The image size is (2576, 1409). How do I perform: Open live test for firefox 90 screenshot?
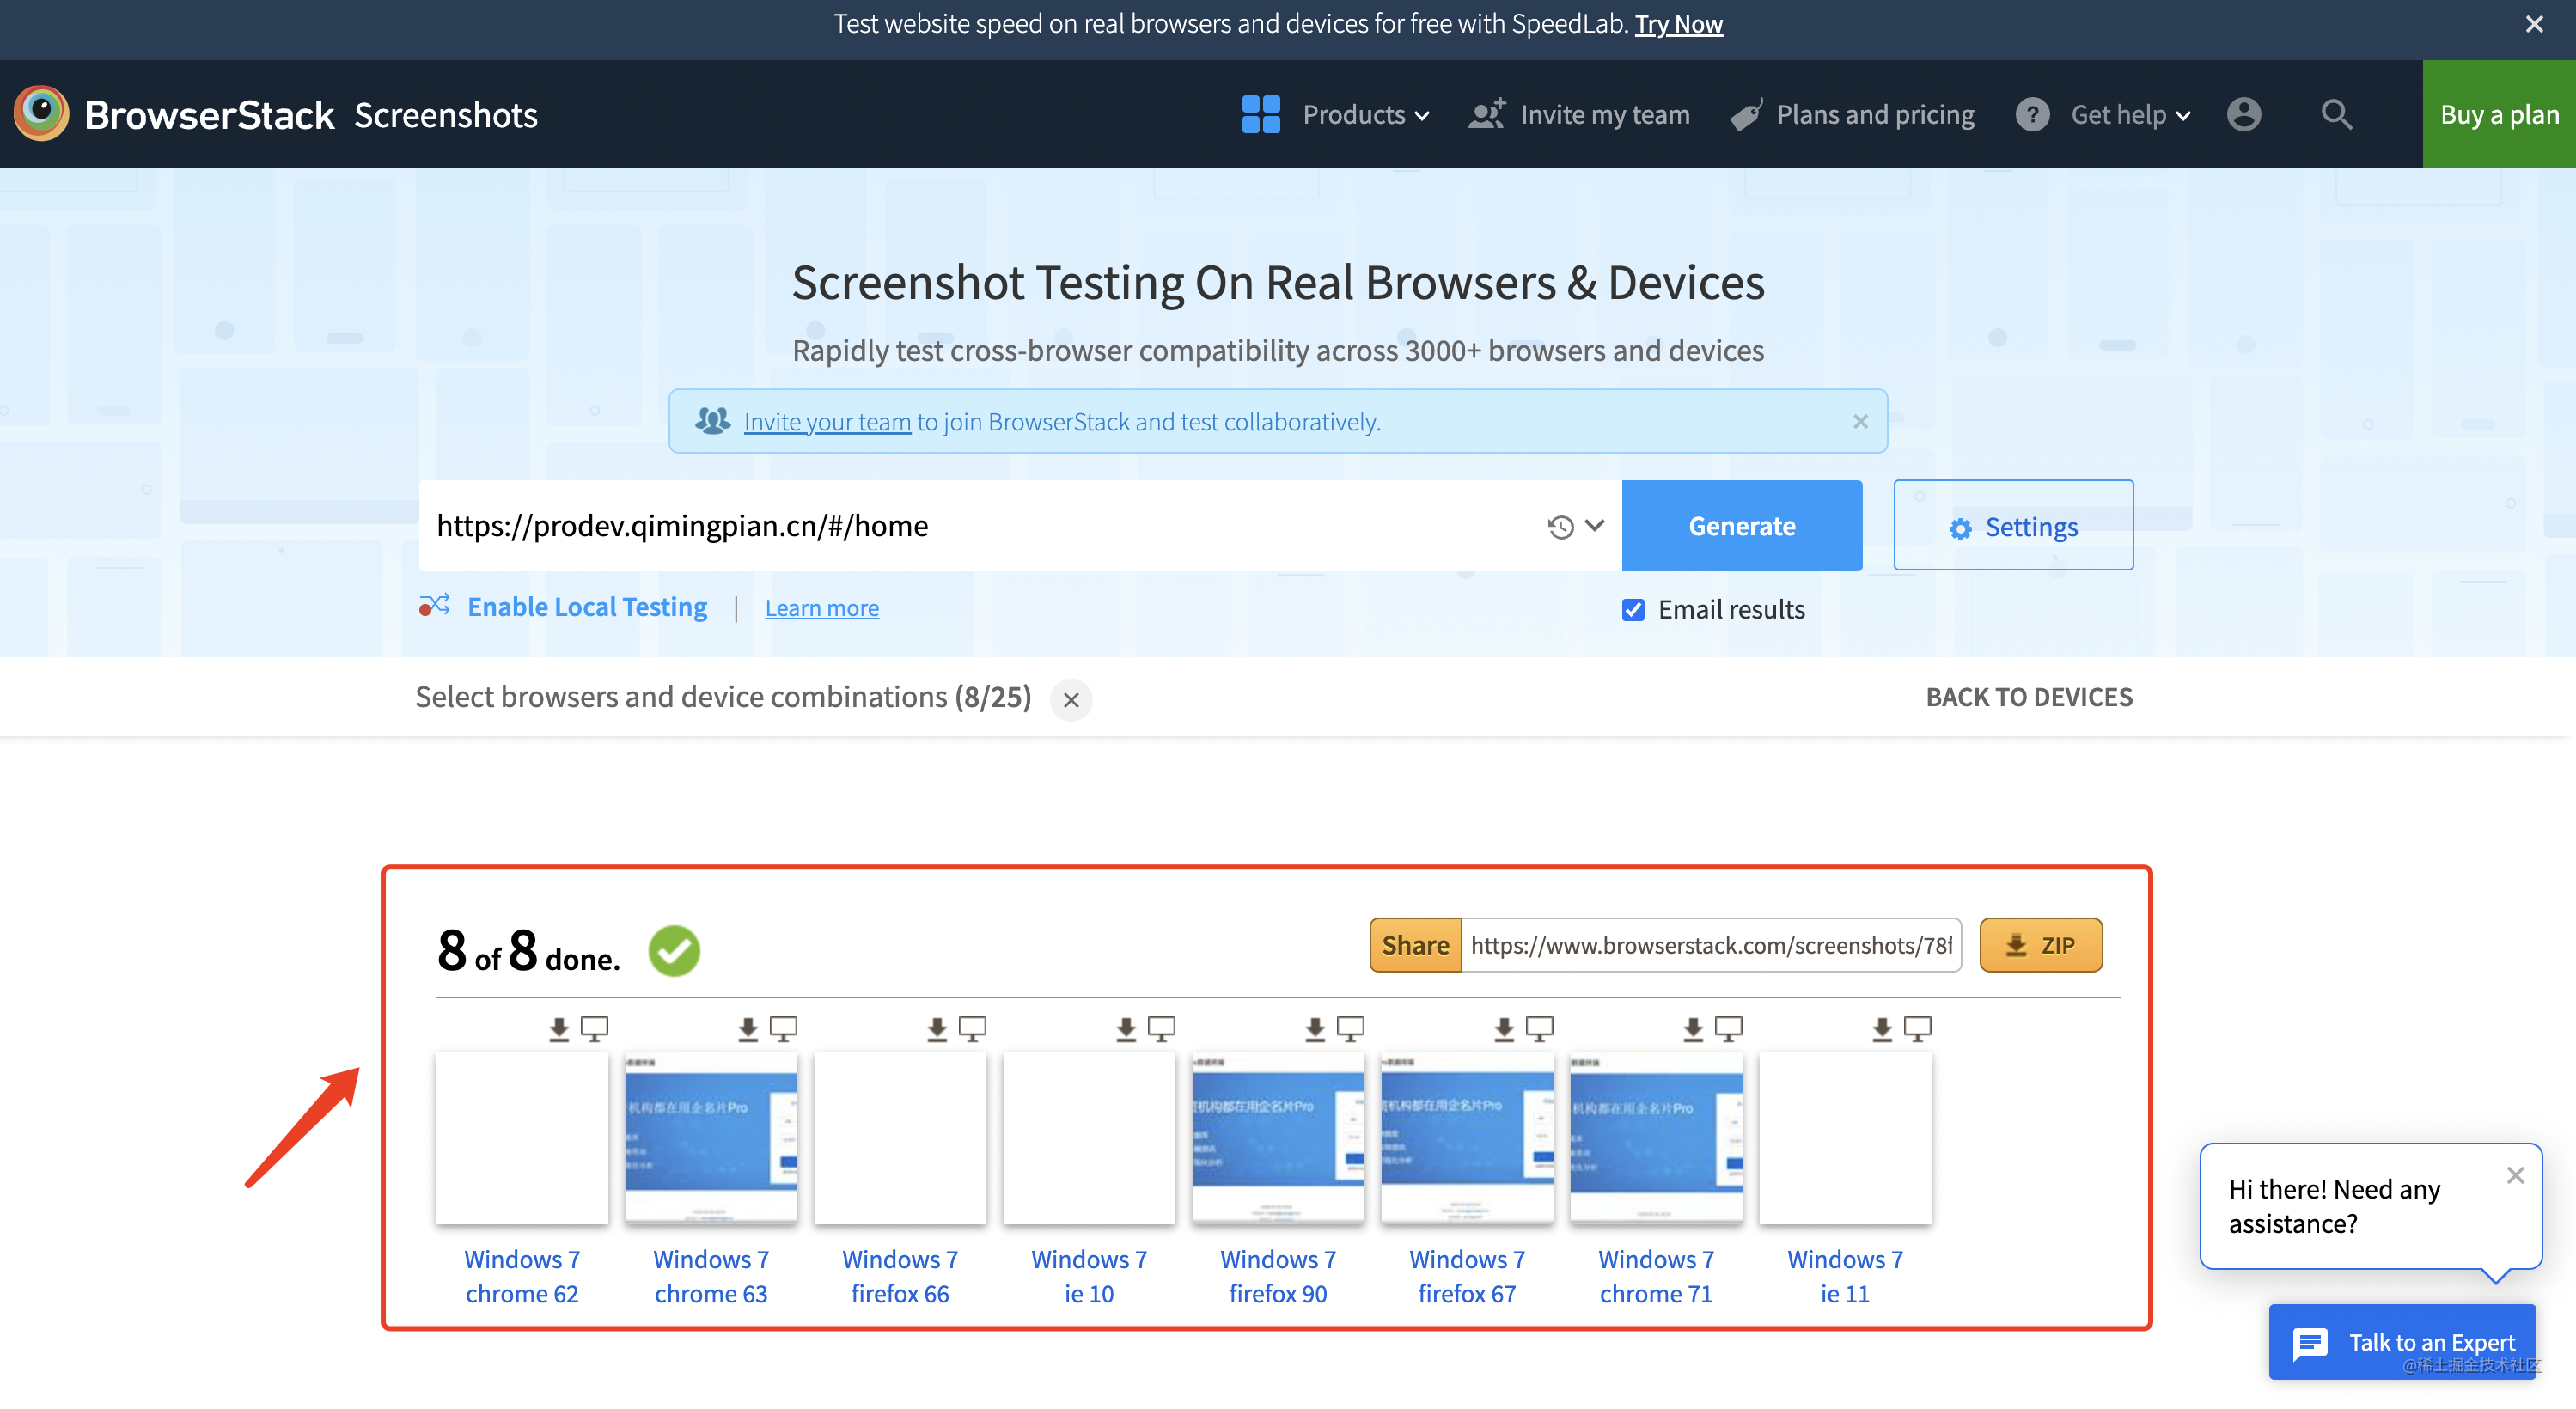click(1350, 1028)
